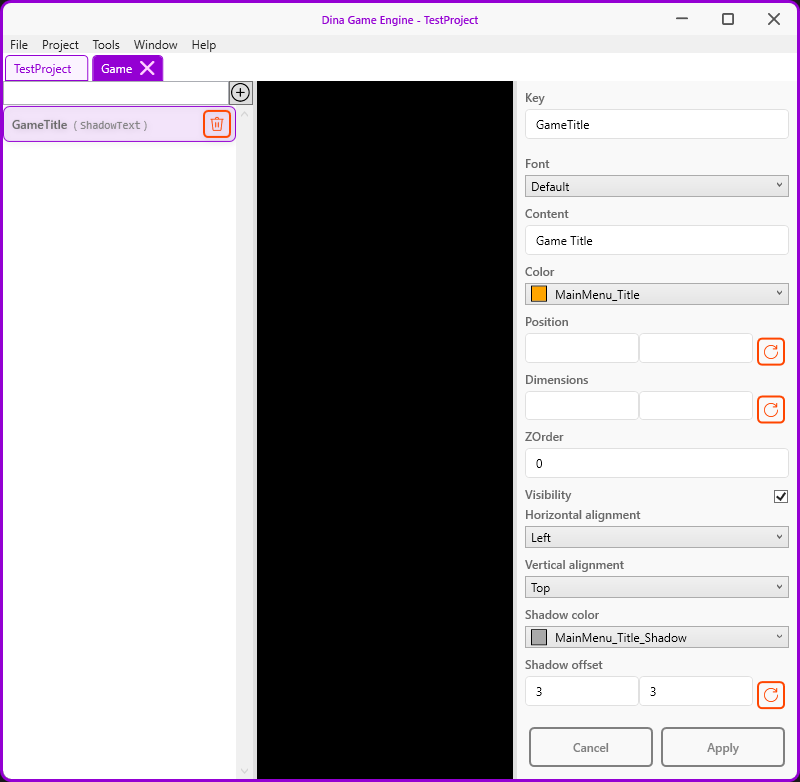This screenshot has width=800, height=782.
Task: Focus the Content input field
Action: pyautogui.click(x=657, y=240)
